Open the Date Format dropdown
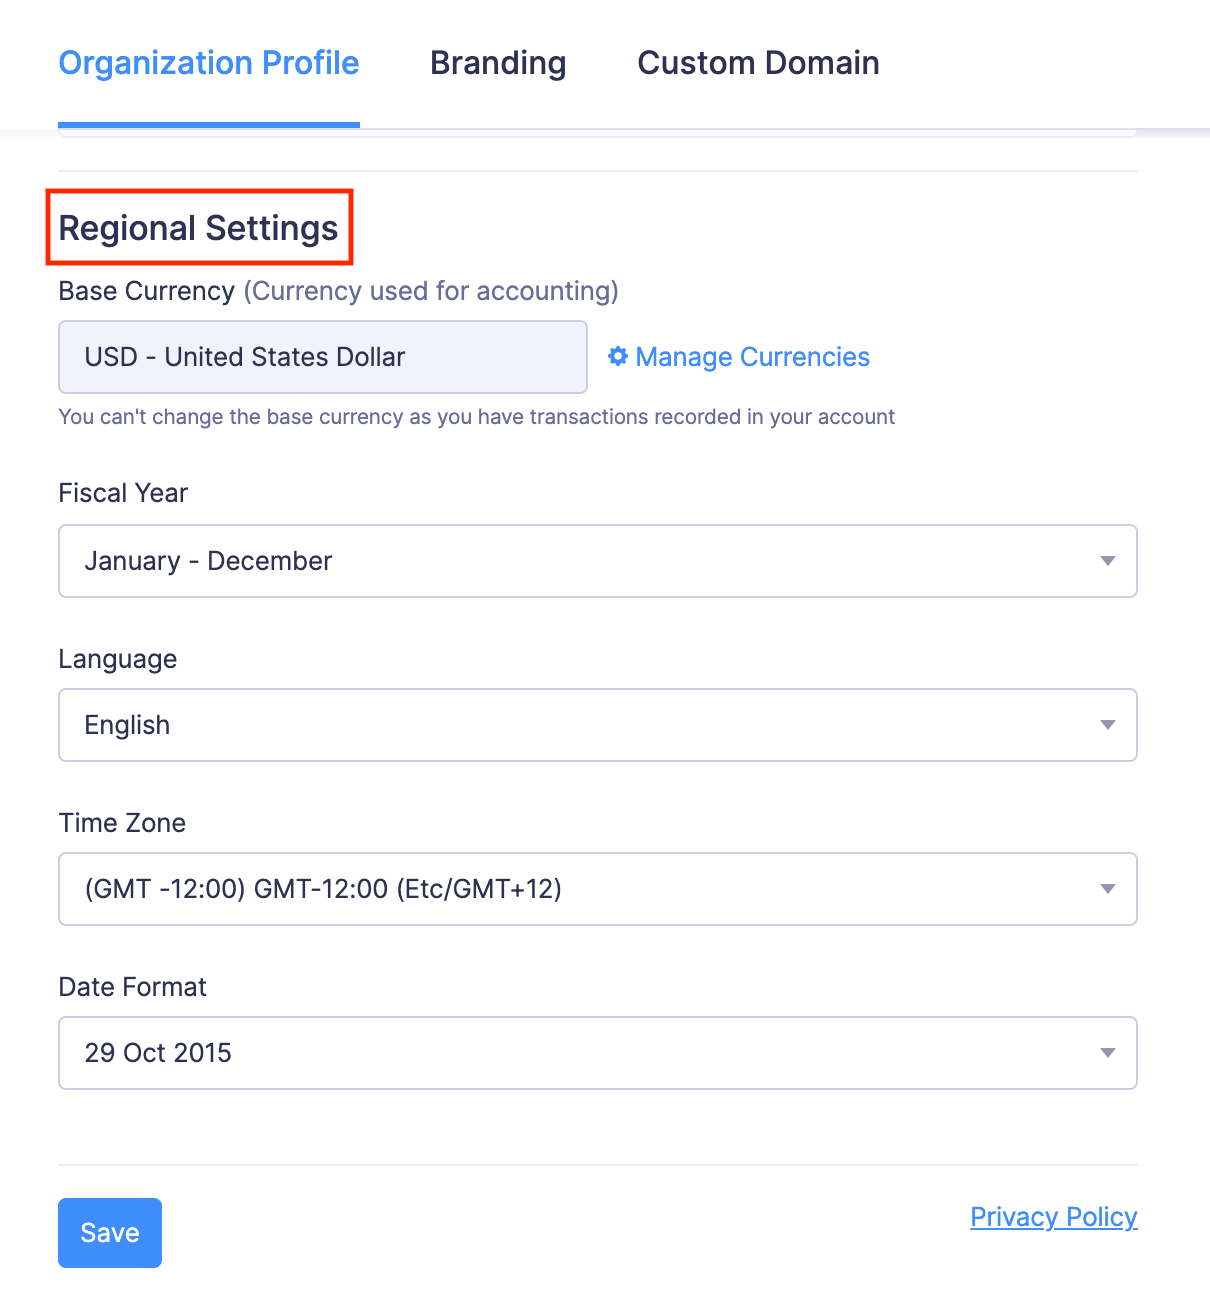Screen dimensions: 1210x1316 pos(597,1053)
